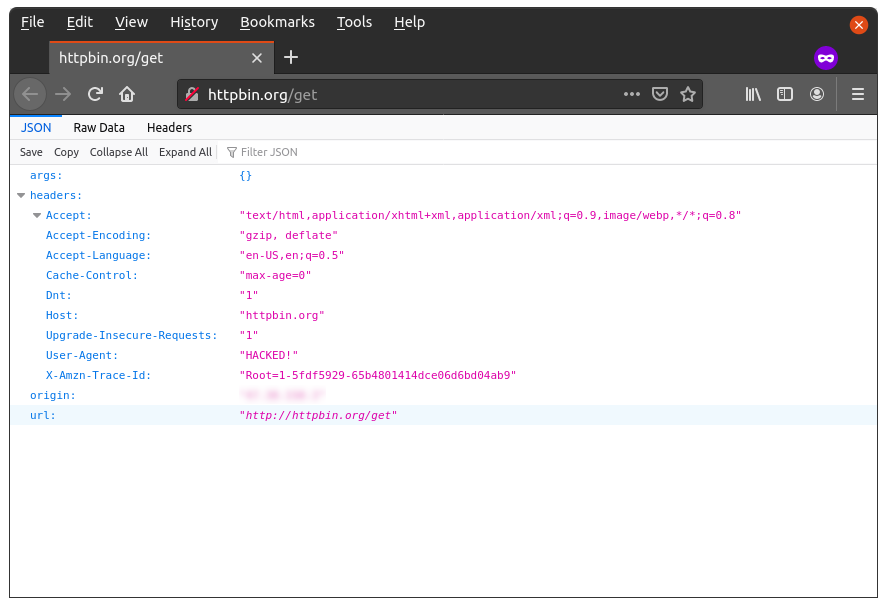Switch to the Headers tab
This screenshot has width=887, height=607.
click(x=169, y=128)
